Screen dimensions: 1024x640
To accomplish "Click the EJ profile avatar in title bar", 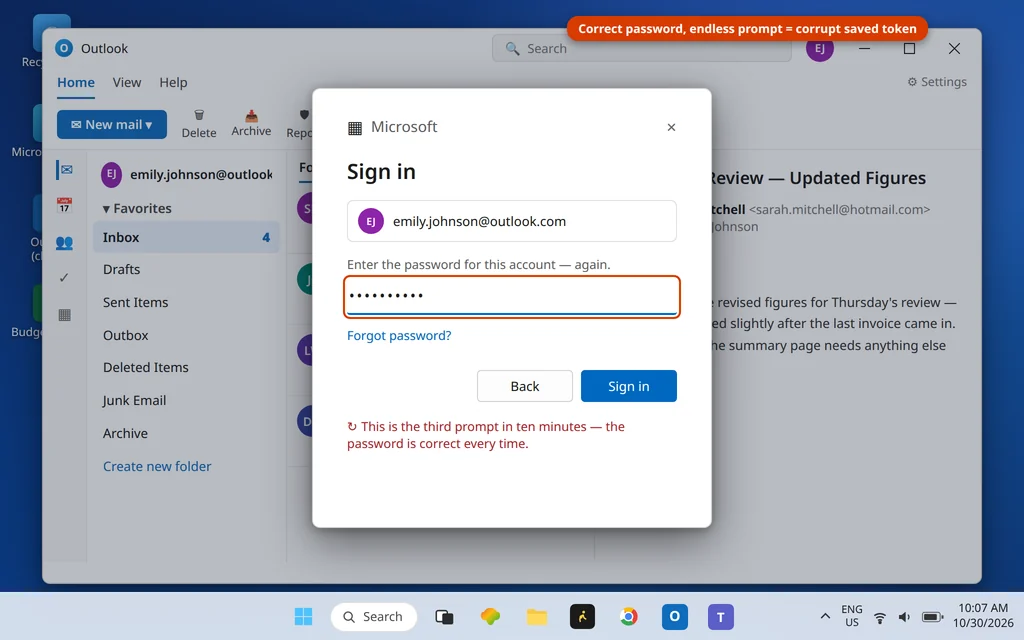I will 819,48.
